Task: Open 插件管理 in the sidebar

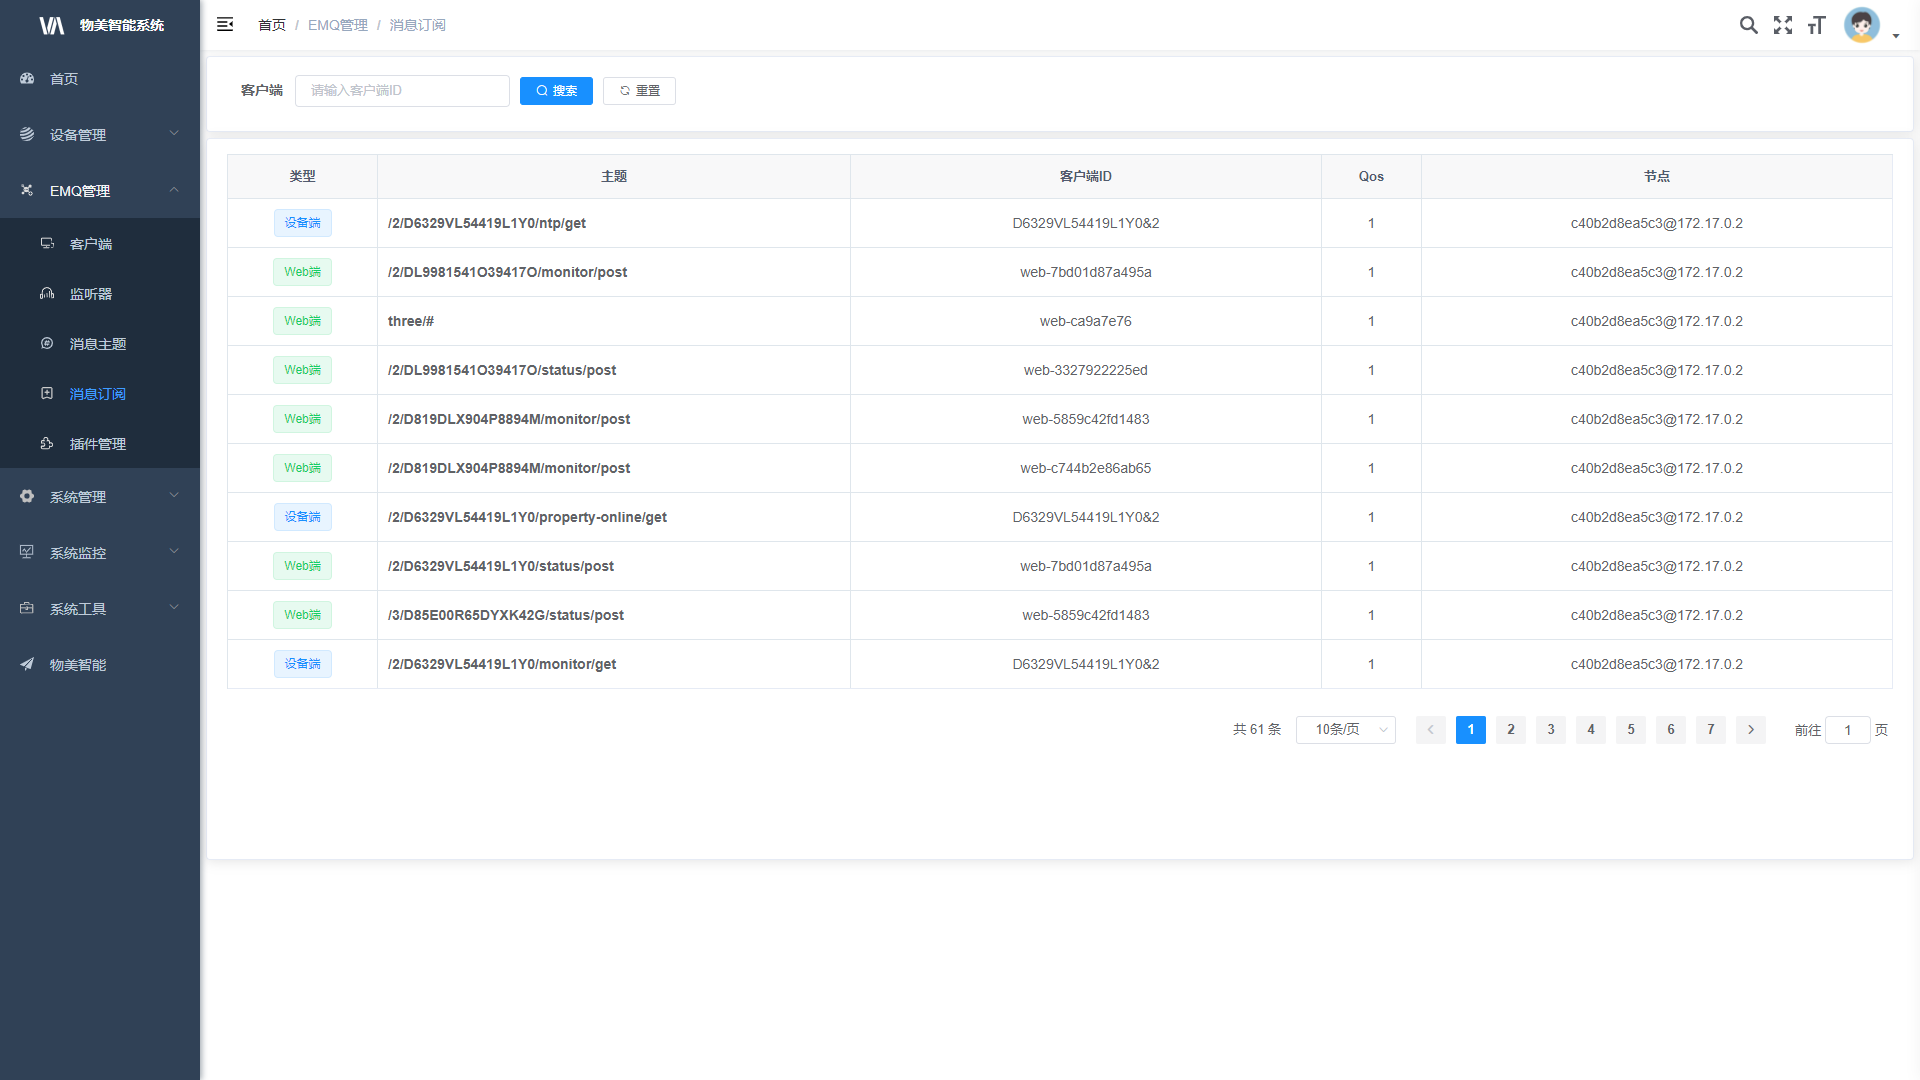Action: click(97, 444)
